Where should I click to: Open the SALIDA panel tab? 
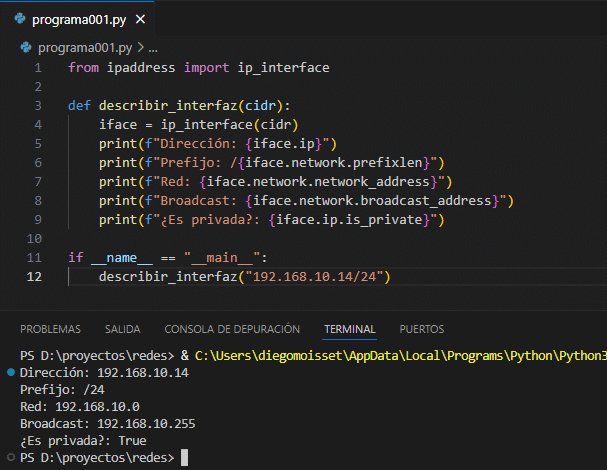tap(122, 329)
